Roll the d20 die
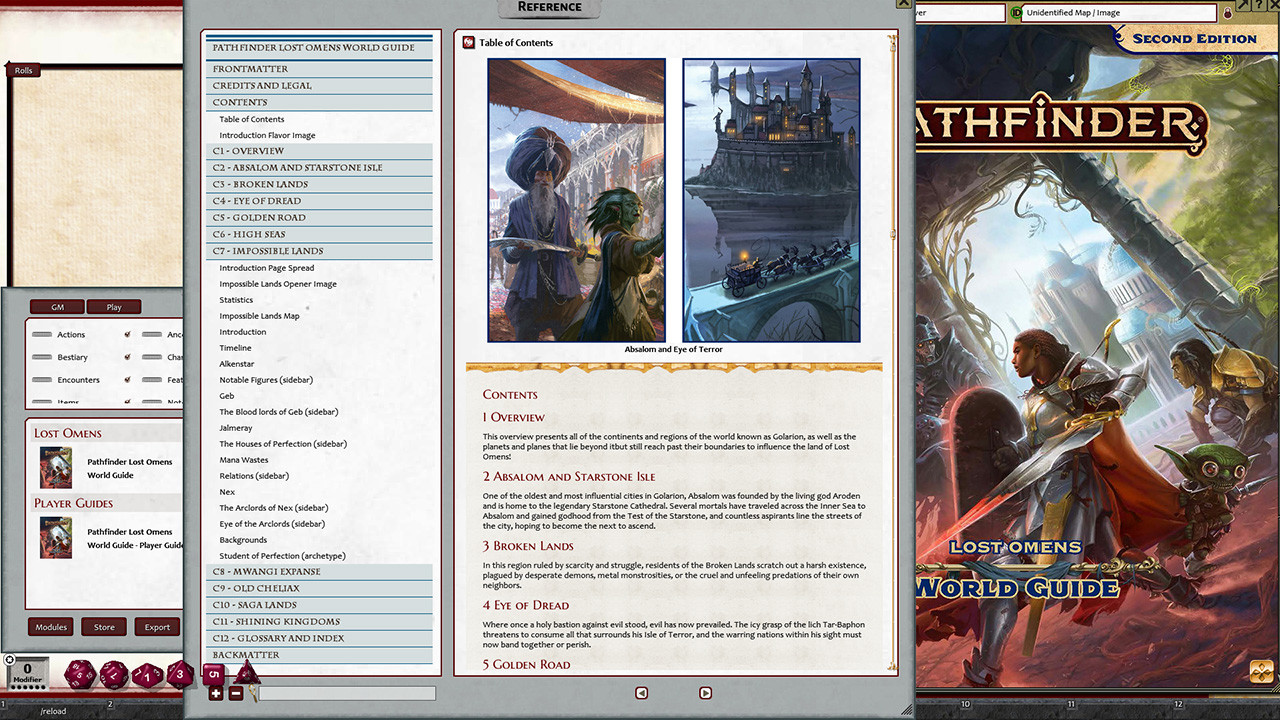Viewport: 1280px width, 720px height. point(78,672)
